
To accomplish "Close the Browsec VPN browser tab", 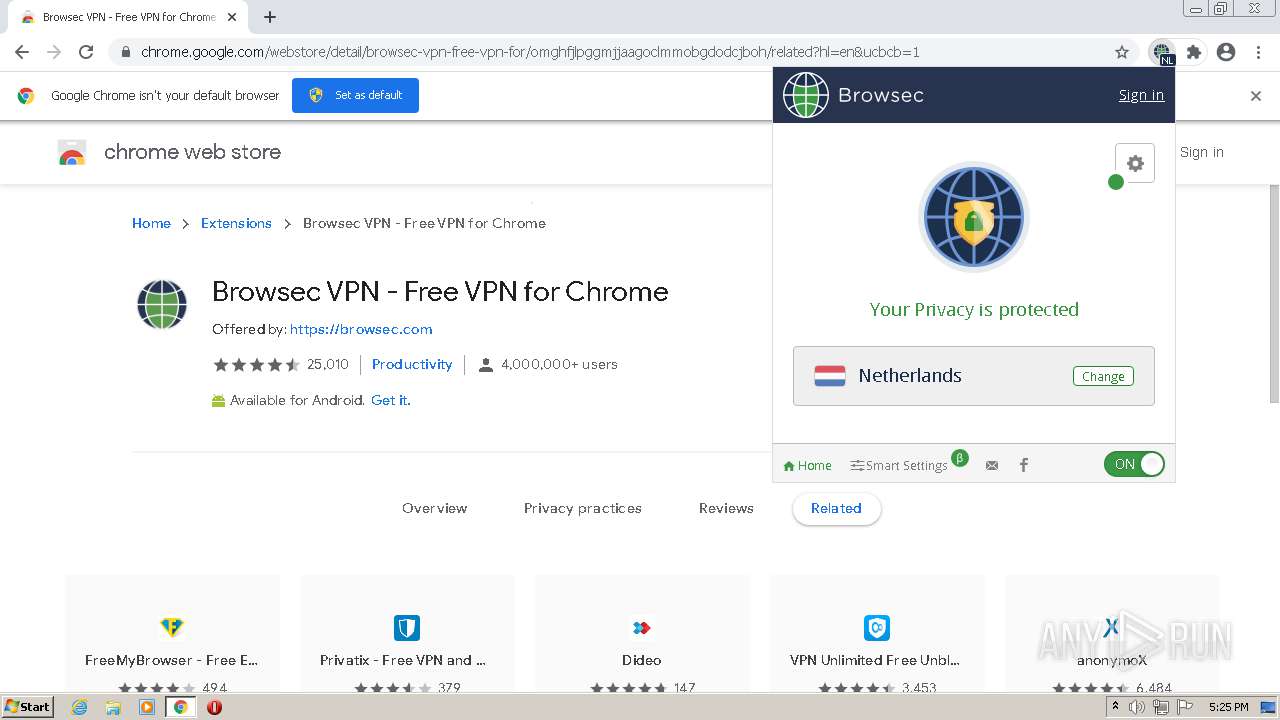I will pyautogui.click(x=232, y=17).
